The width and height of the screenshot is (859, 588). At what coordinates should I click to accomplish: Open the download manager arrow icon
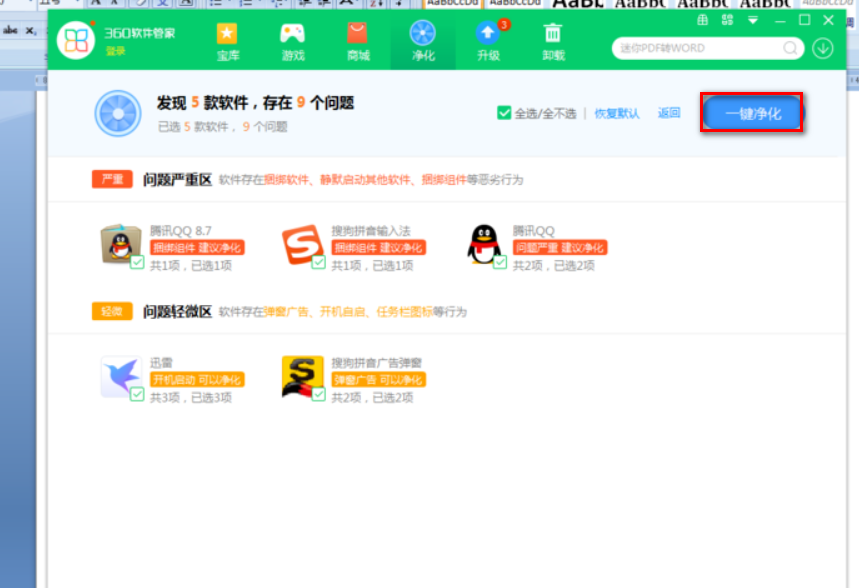[x=823, y=48]
